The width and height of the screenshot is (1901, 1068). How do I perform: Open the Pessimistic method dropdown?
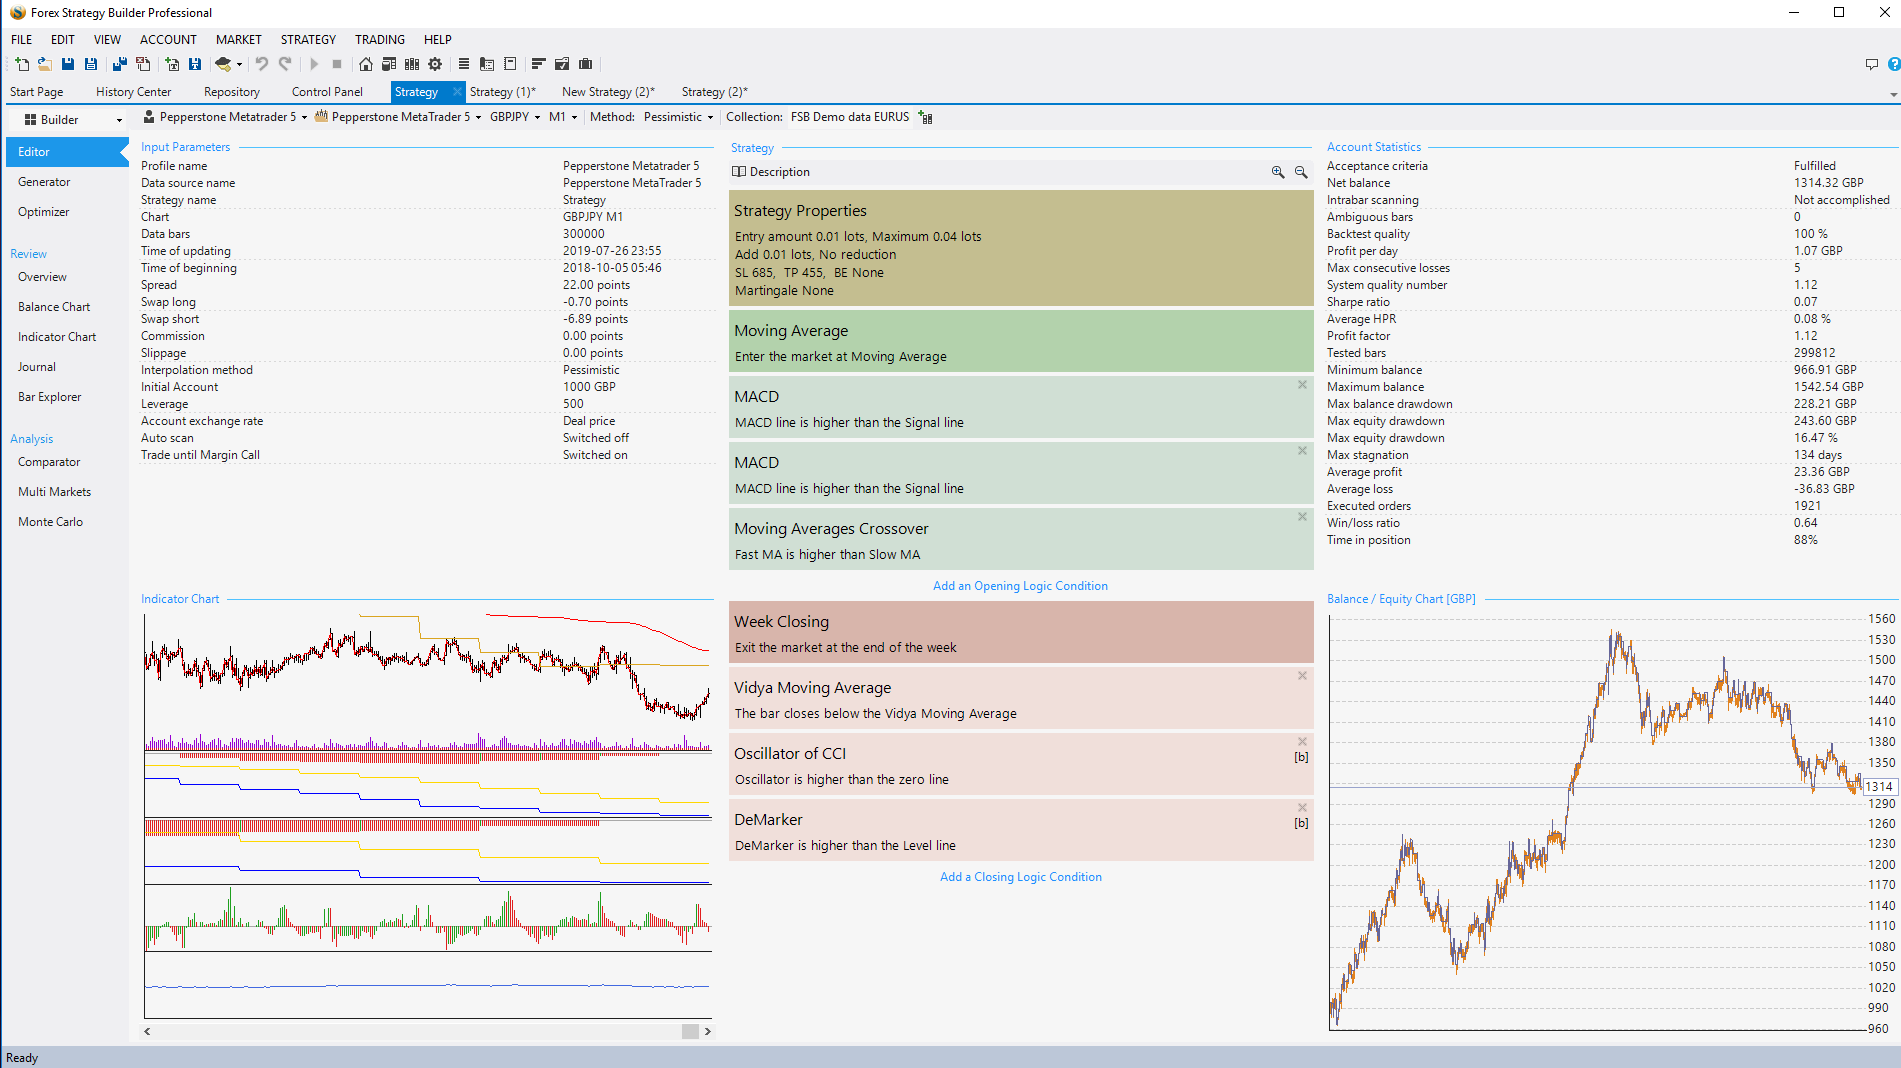point(710,117)
